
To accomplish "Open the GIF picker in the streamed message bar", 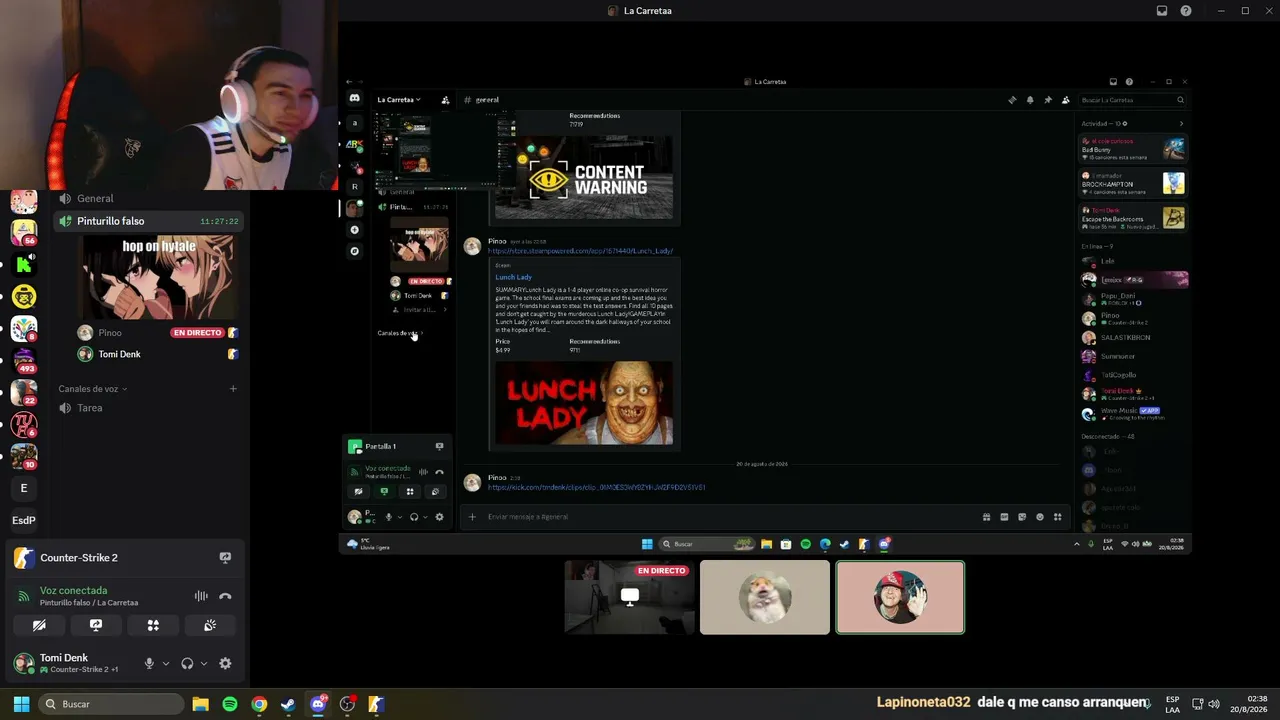I will coord(1004,517).
